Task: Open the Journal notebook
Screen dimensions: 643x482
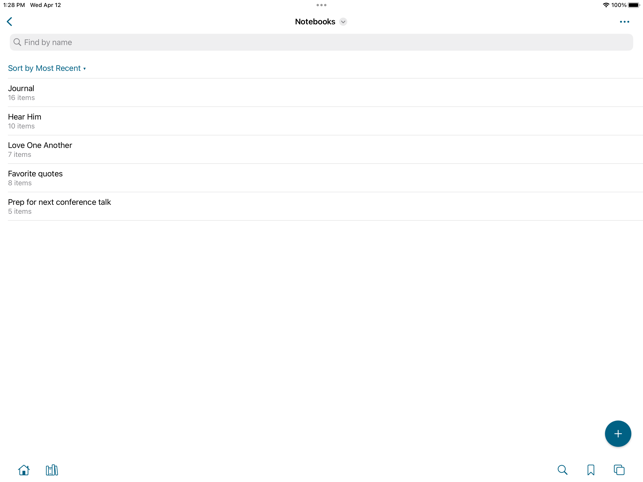Action: [x=21, y=92]
